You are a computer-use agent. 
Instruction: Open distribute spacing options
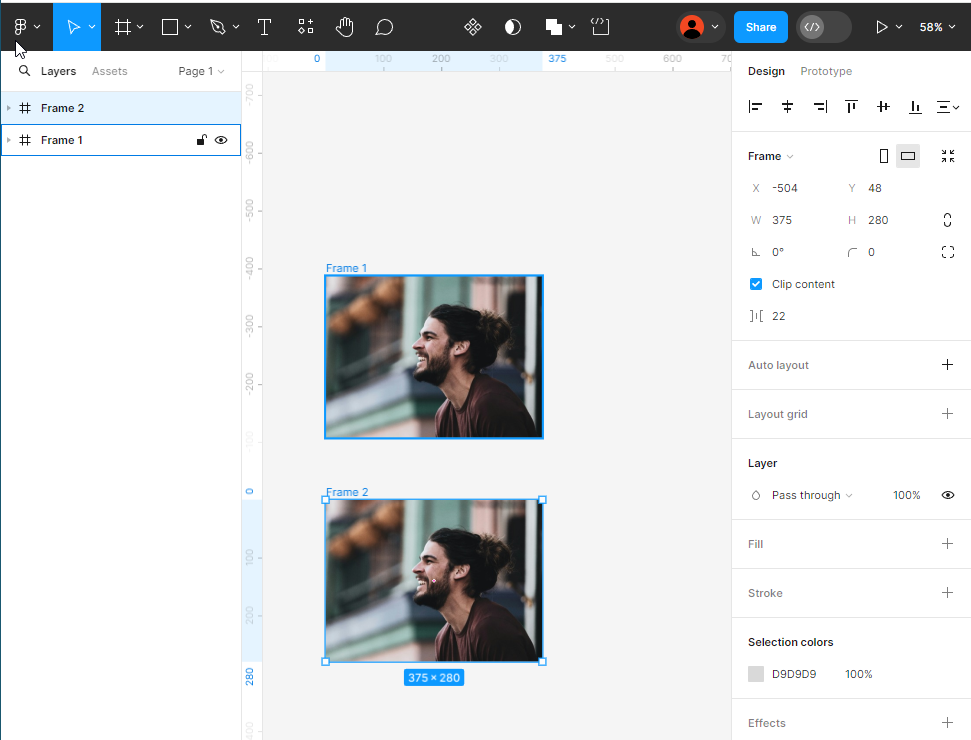[x=947, y=107]
